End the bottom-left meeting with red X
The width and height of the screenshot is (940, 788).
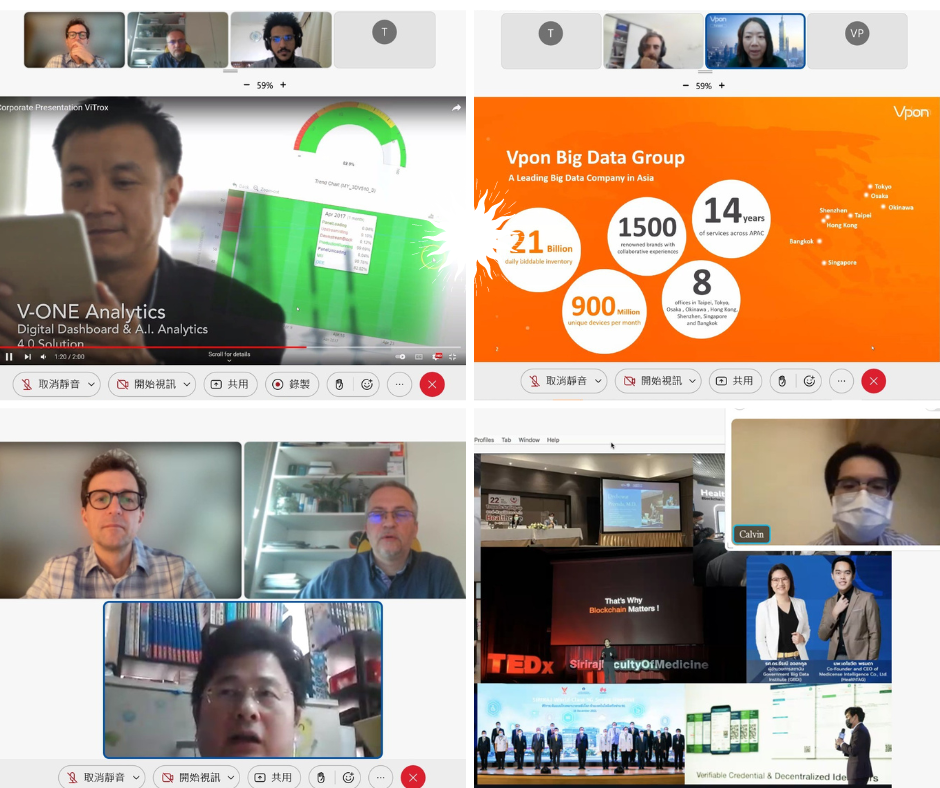(413, 777)
